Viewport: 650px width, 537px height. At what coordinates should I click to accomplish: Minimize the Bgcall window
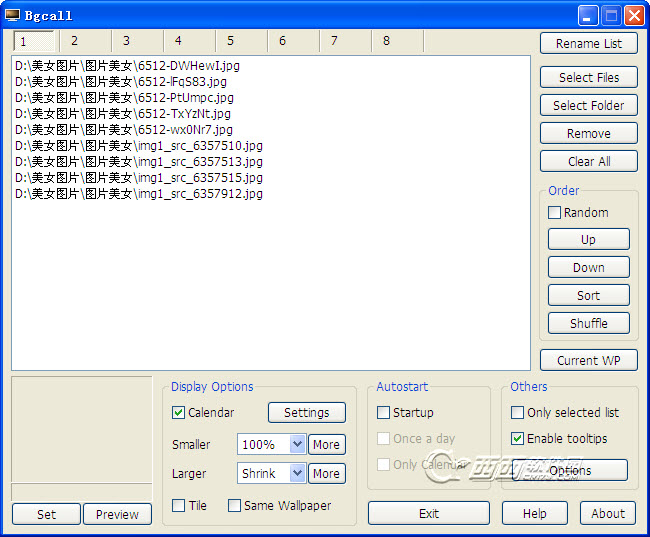click(x=588, y=16)
